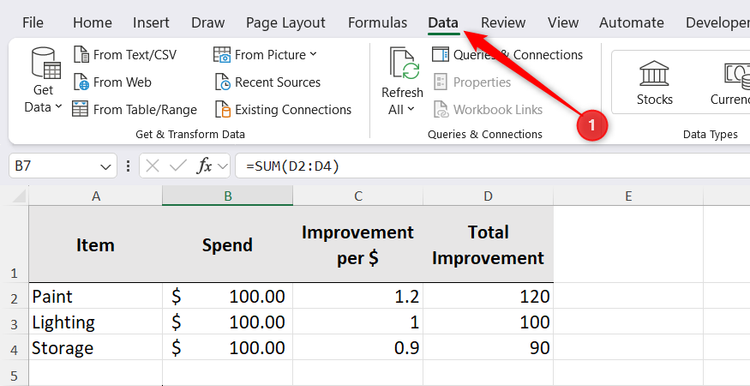Select Lighting's $100.00 spend cell
The width and height of the screenshot is (750, 386).
point(228,321)
